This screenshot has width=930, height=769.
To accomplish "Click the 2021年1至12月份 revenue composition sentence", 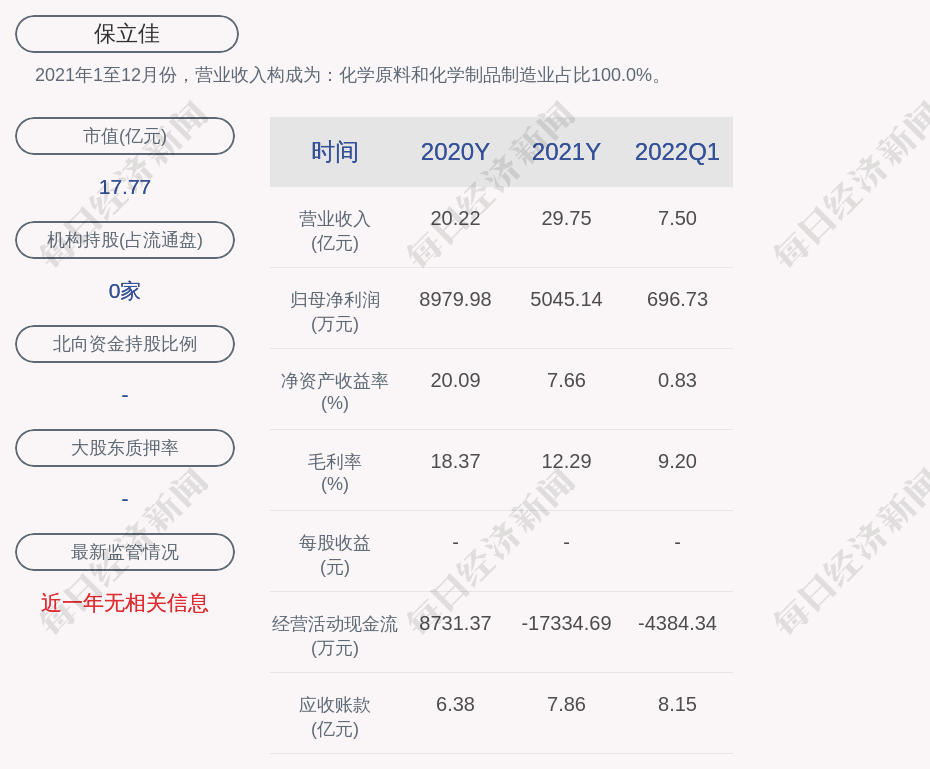I will coord(349,75).
